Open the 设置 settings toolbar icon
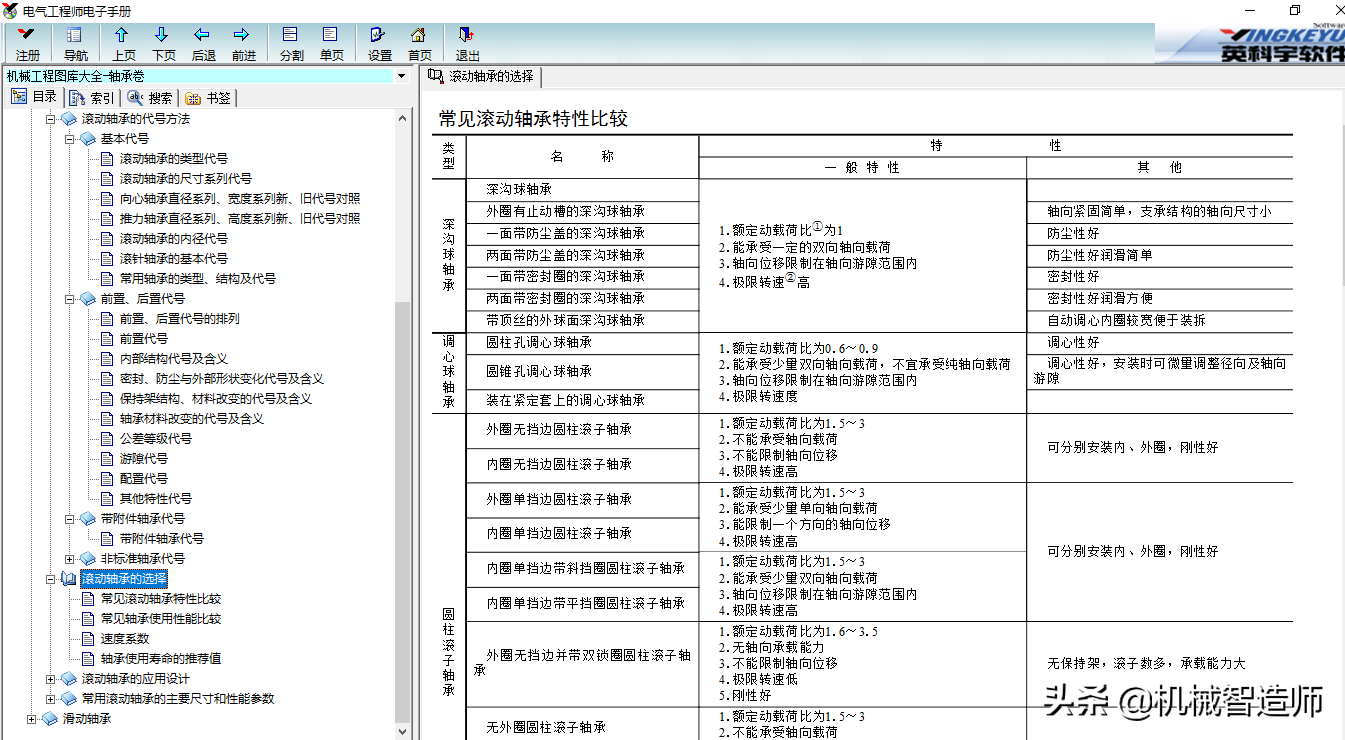 click(379, 35)
